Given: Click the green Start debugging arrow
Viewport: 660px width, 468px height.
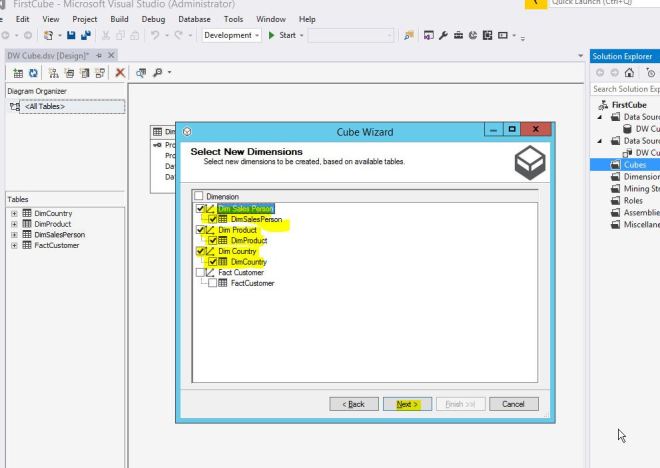Looking at the screenshot, I should tap(272, 36).
